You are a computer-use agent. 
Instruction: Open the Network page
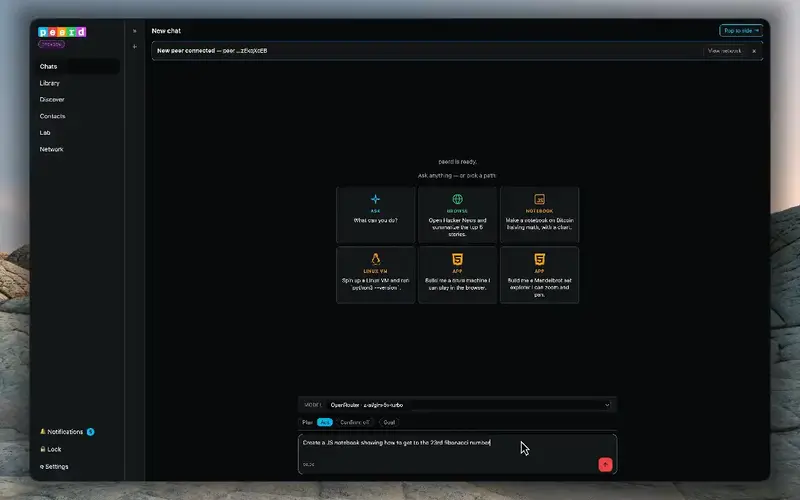pos(52,149)
